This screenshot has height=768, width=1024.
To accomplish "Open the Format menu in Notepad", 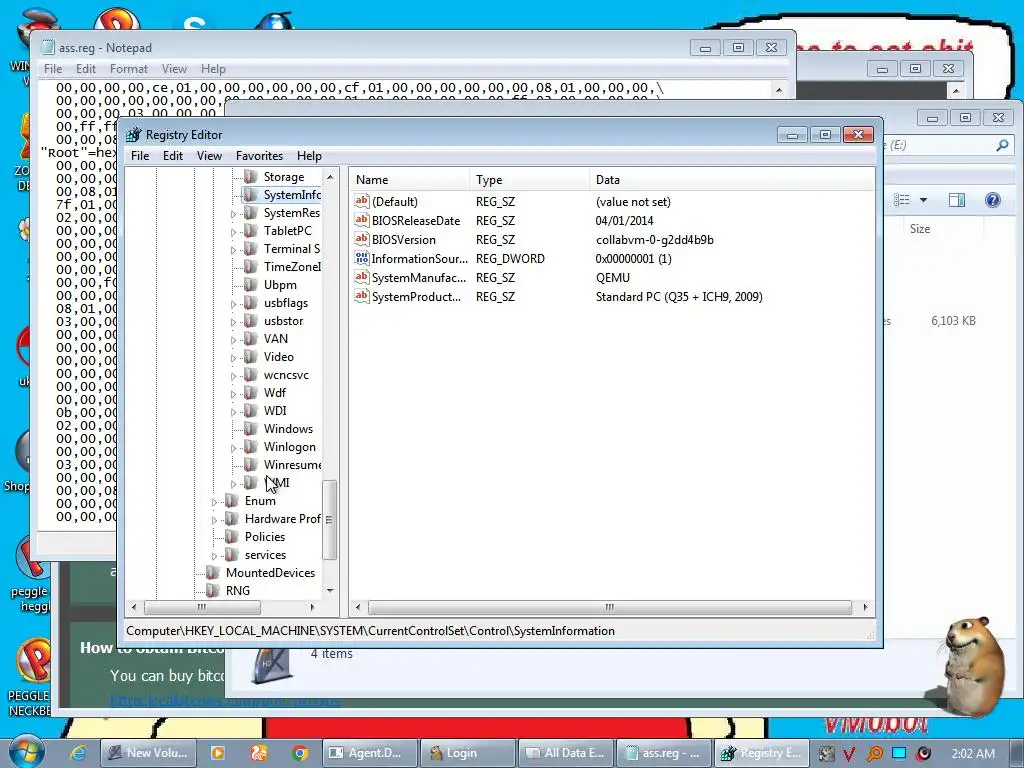I will coord(129,69).
